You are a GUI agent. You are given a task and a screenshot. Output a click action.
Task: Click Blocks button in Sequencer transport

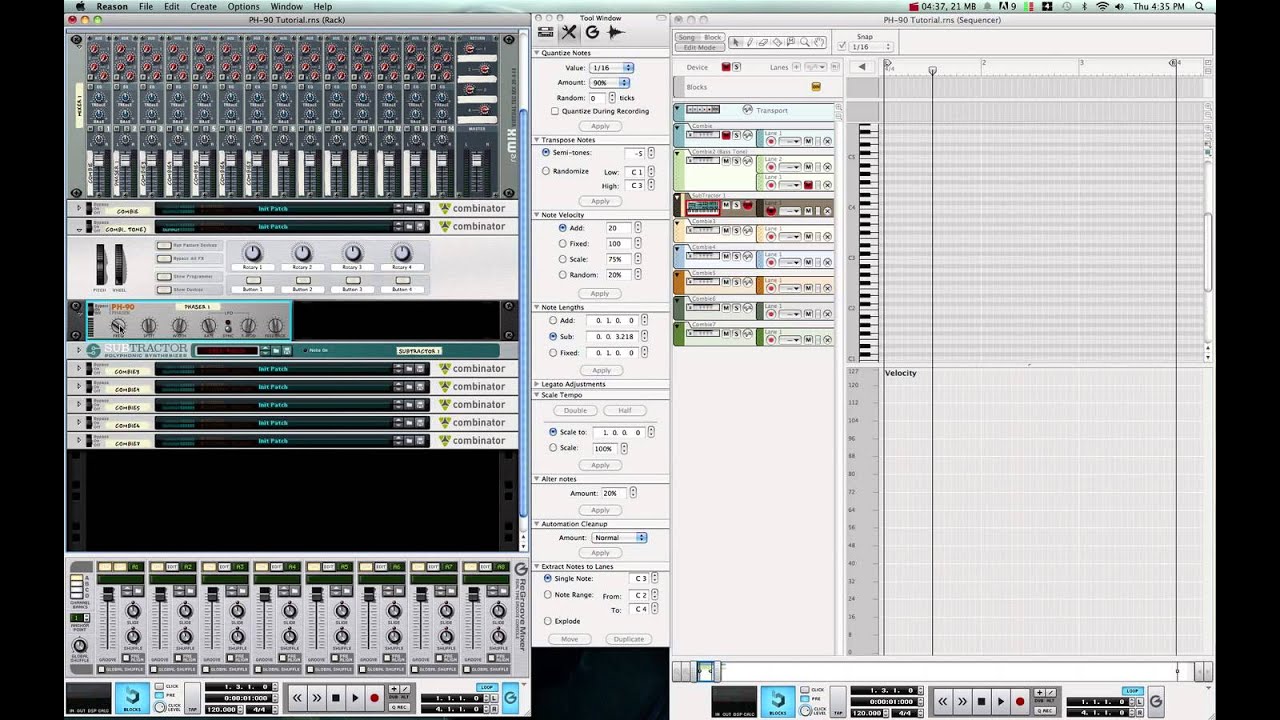pos(777,702)
